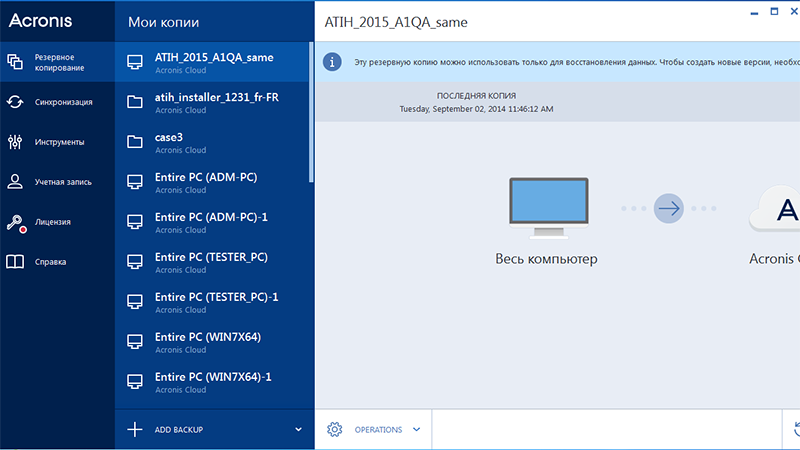Click the folder icon beside case3
This screenshot has height=450, width=800.
pos(135,142)
